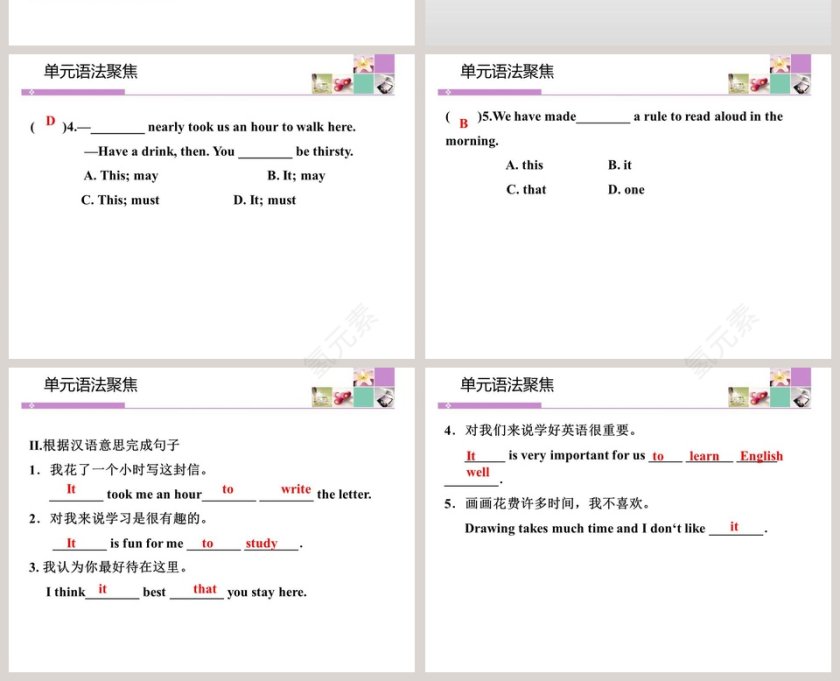Click the flower collage image on question 5 slide
The height and width of the screenshot is (681, 840).
[769, 76]
